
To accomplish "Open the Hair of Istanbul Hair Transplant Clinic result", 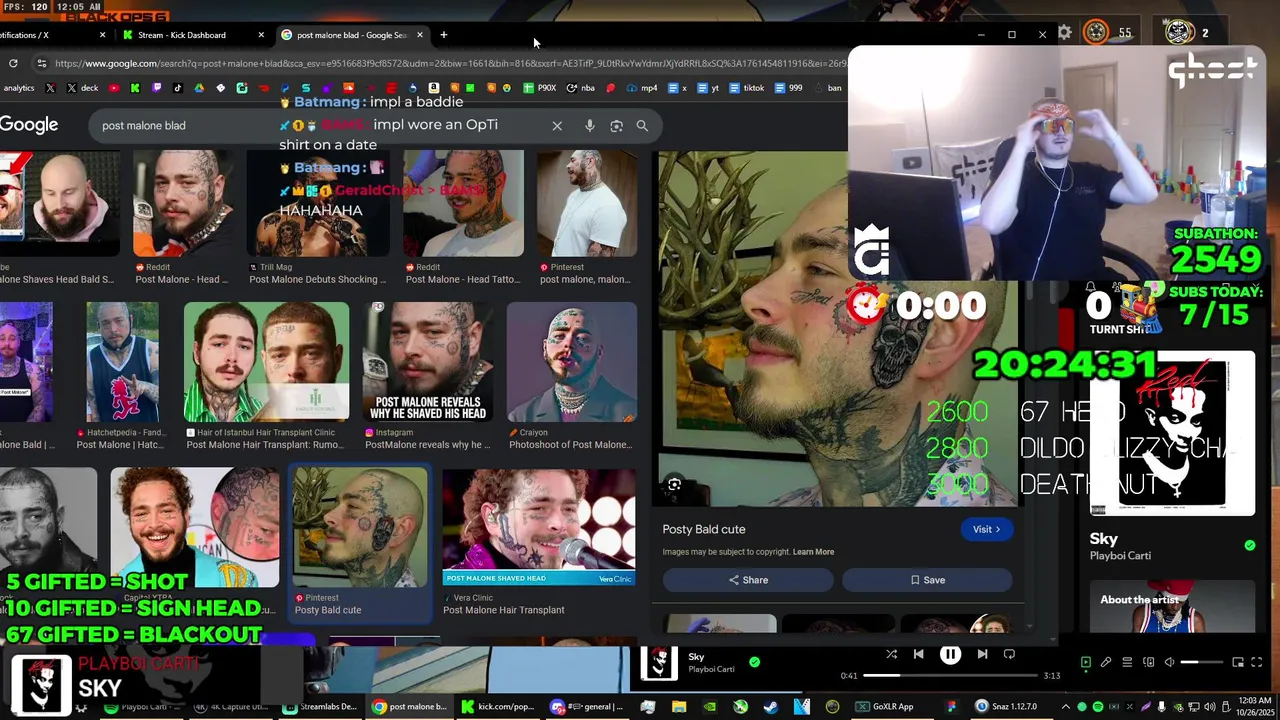I will tap(266, 375).
